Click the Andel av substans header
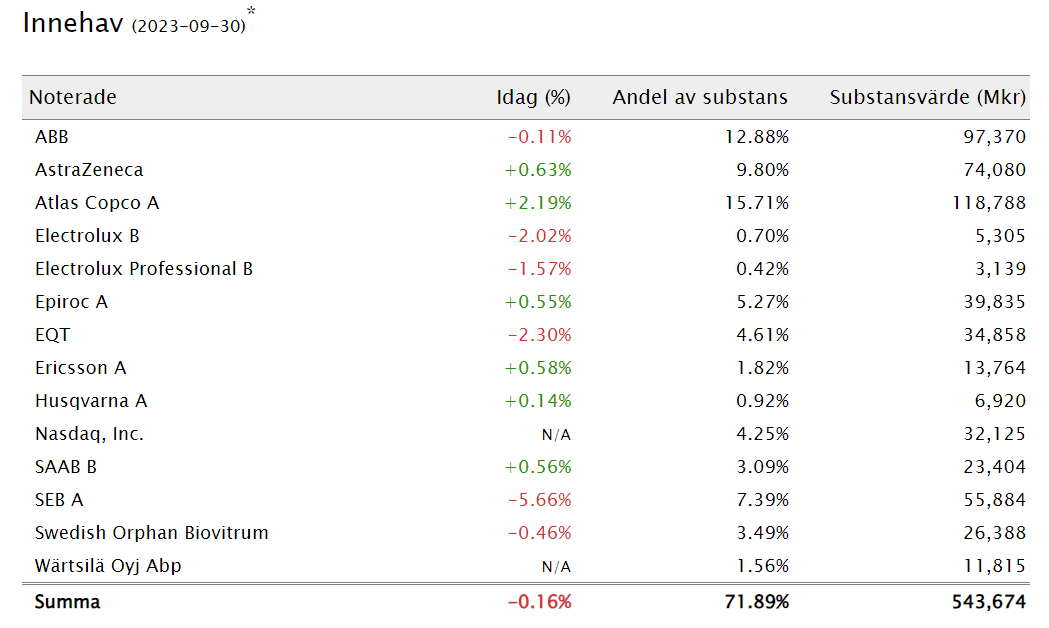The height and width of the screenshot is (628, 1049). point(700,98)
